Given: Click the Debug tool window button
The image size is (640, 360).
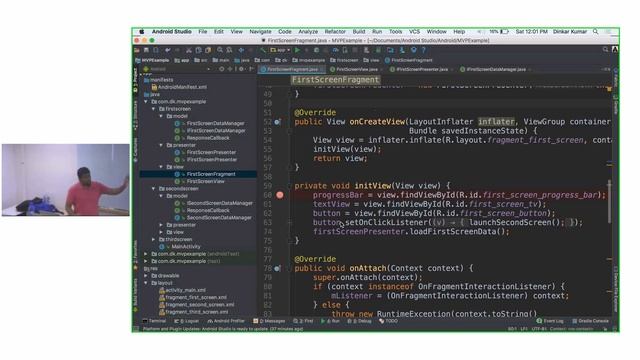Looking at the screenshot, I should coord(360,321).
